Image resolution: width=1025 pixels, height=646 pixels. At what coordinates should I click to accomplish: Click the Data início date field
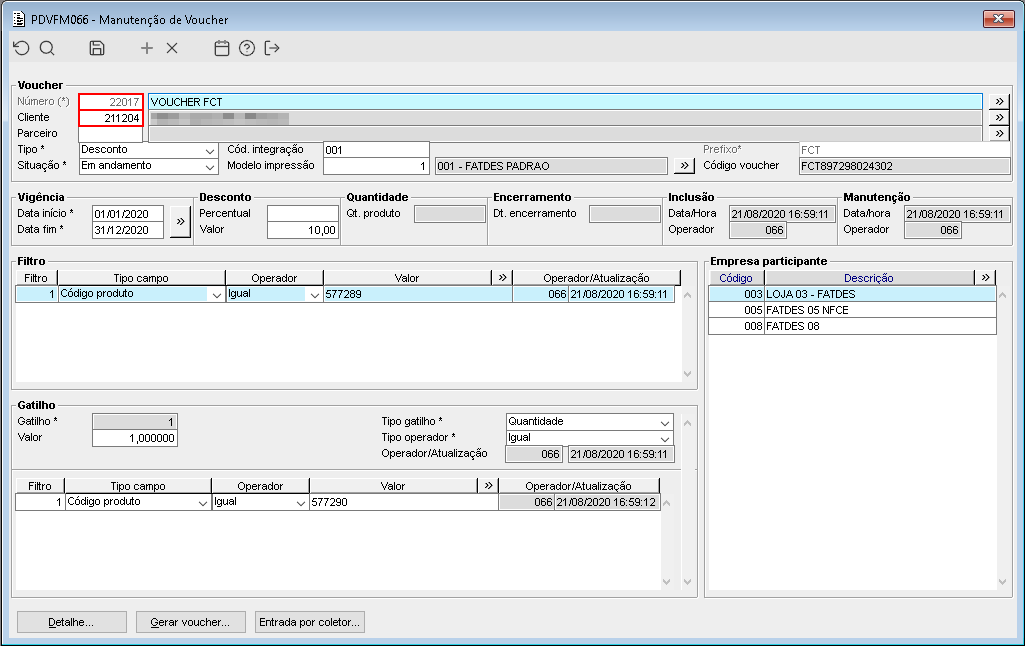point(127,214)
